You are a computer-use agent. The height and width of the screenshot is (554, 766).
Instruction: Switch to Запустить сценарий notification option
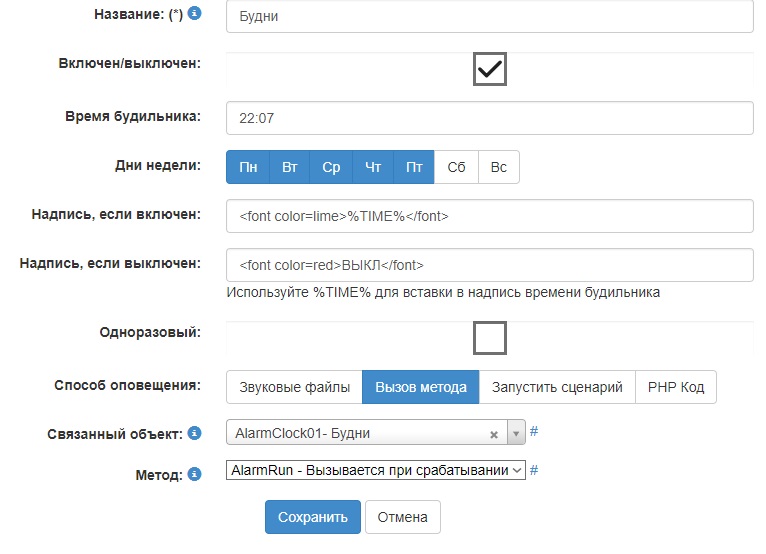[557, 387]
